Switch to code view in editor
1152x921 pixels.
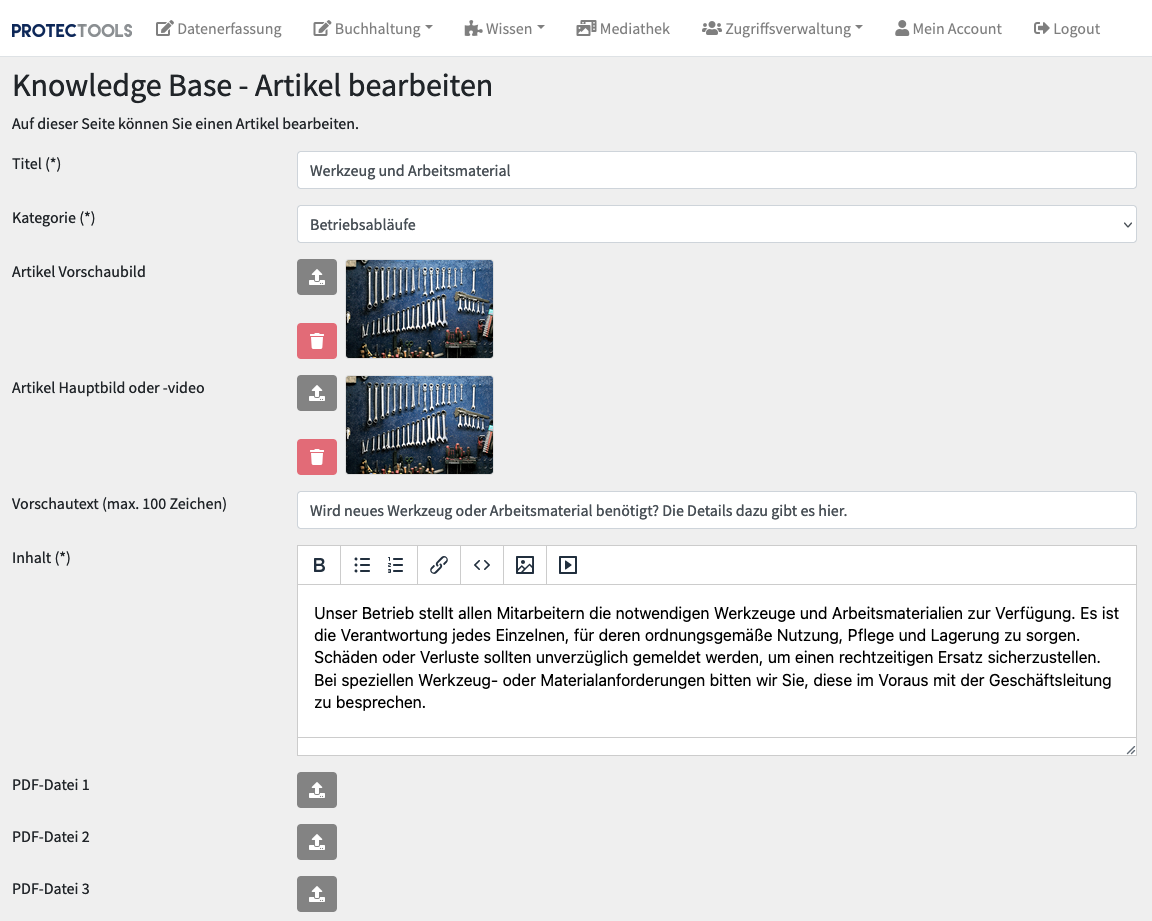pyautogui.click(x=482, y=565)
